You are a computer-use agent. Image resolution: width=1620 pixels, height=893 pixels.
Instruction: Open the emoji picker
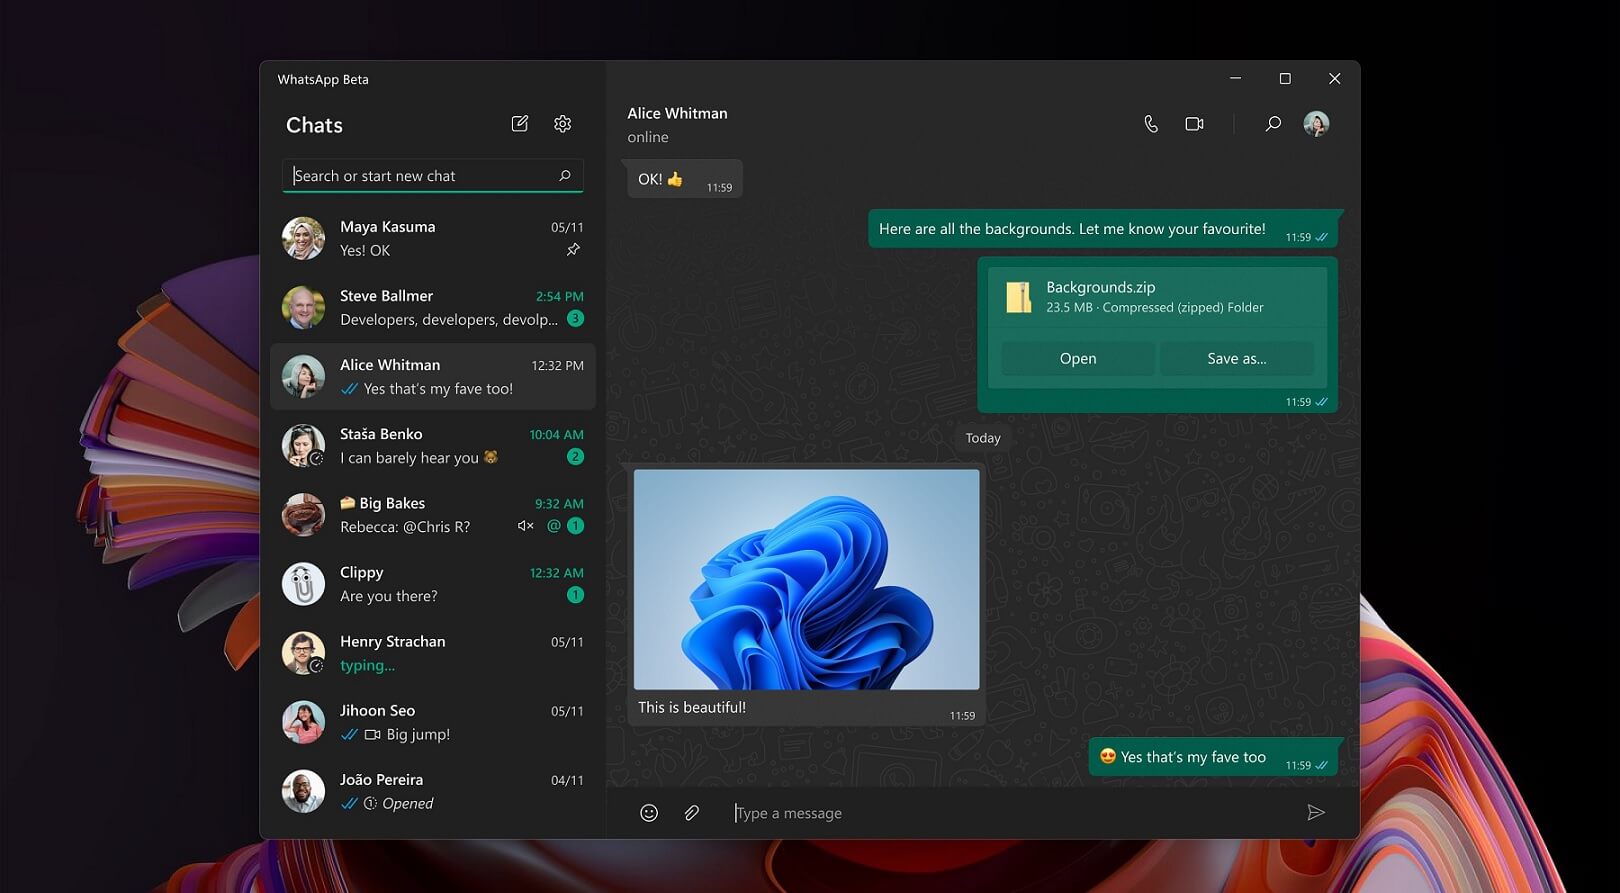[649, 813]
